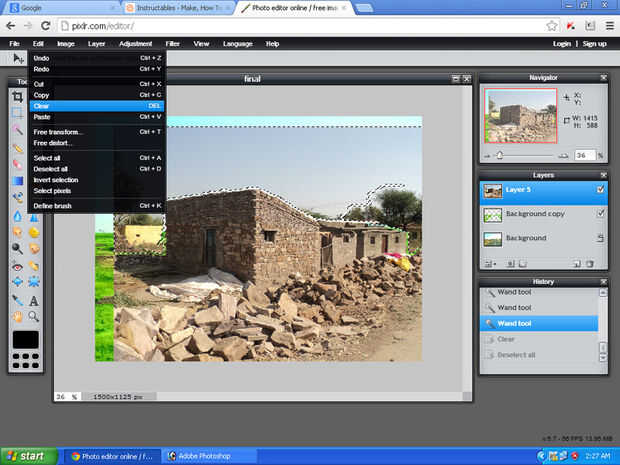Choose Invert selection from Edit menu
This screenshot has width=620, height=465.
(97, 180)
